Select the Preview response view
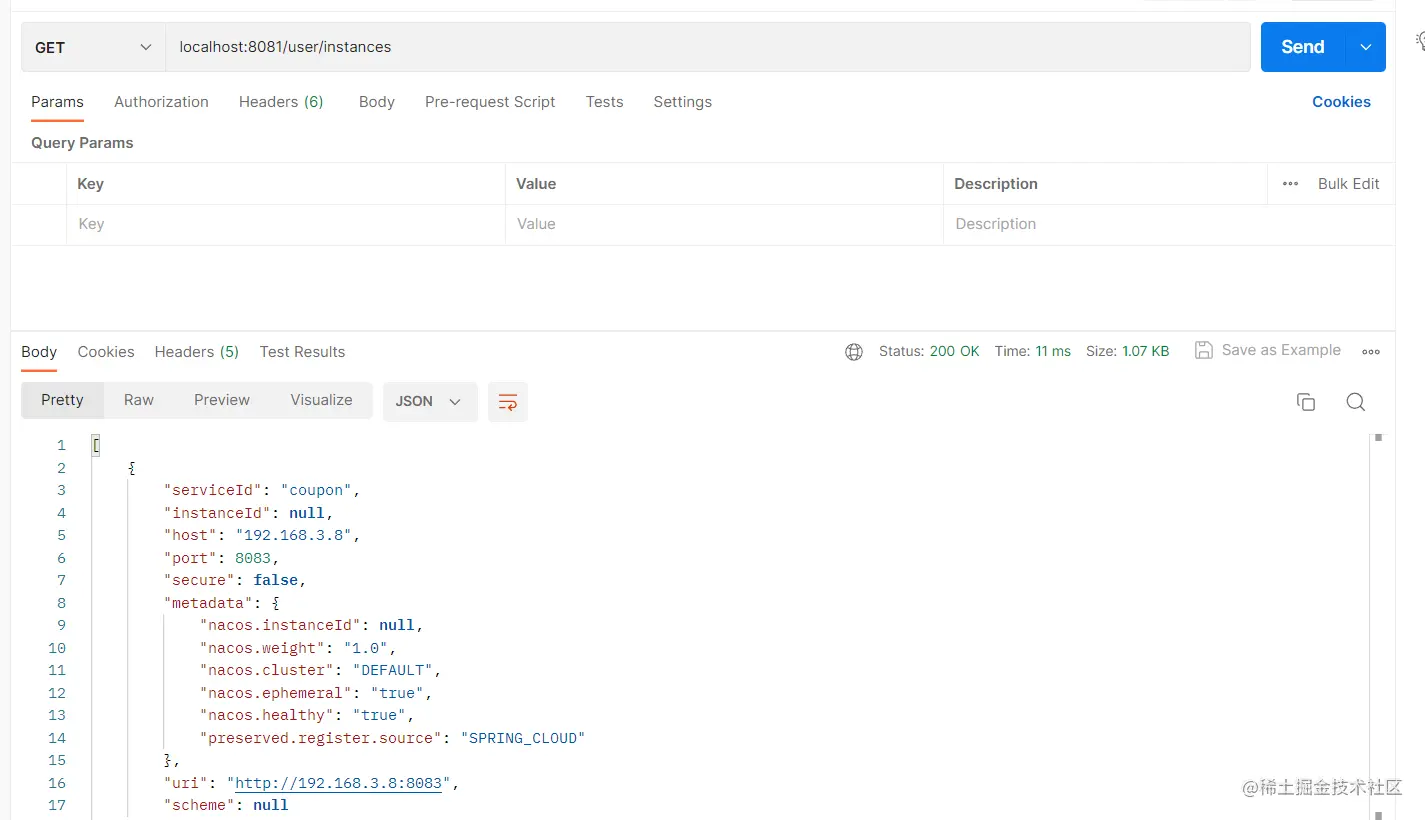Viewport: 1425px width, 820px height. pyautogui.click(x=222, y=400)
